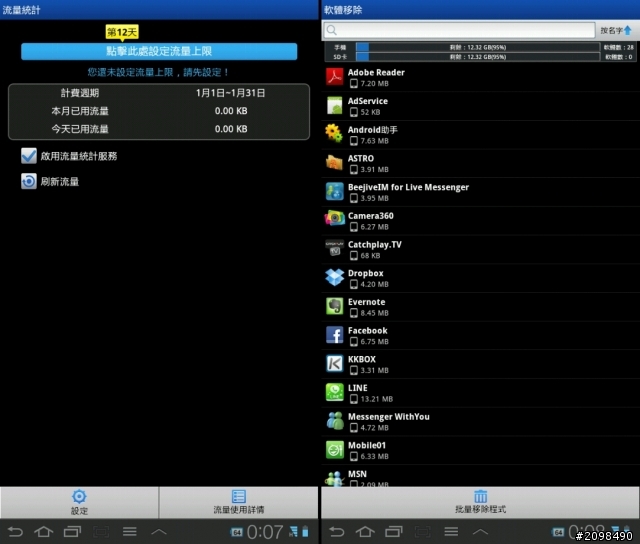Open recent apps in right navigation bar

394,531
